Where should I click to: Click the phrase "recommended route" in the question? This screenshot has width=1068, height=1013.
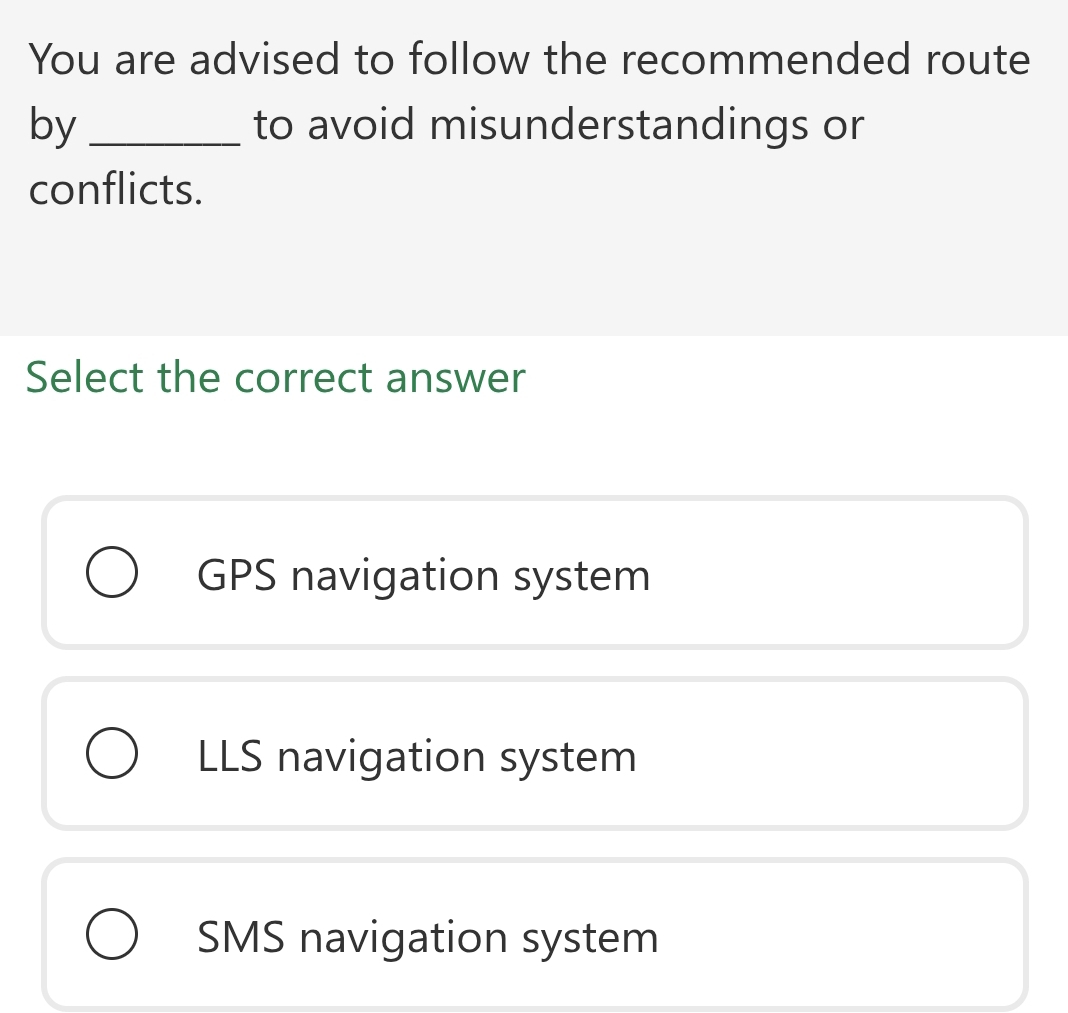[826, 59]
